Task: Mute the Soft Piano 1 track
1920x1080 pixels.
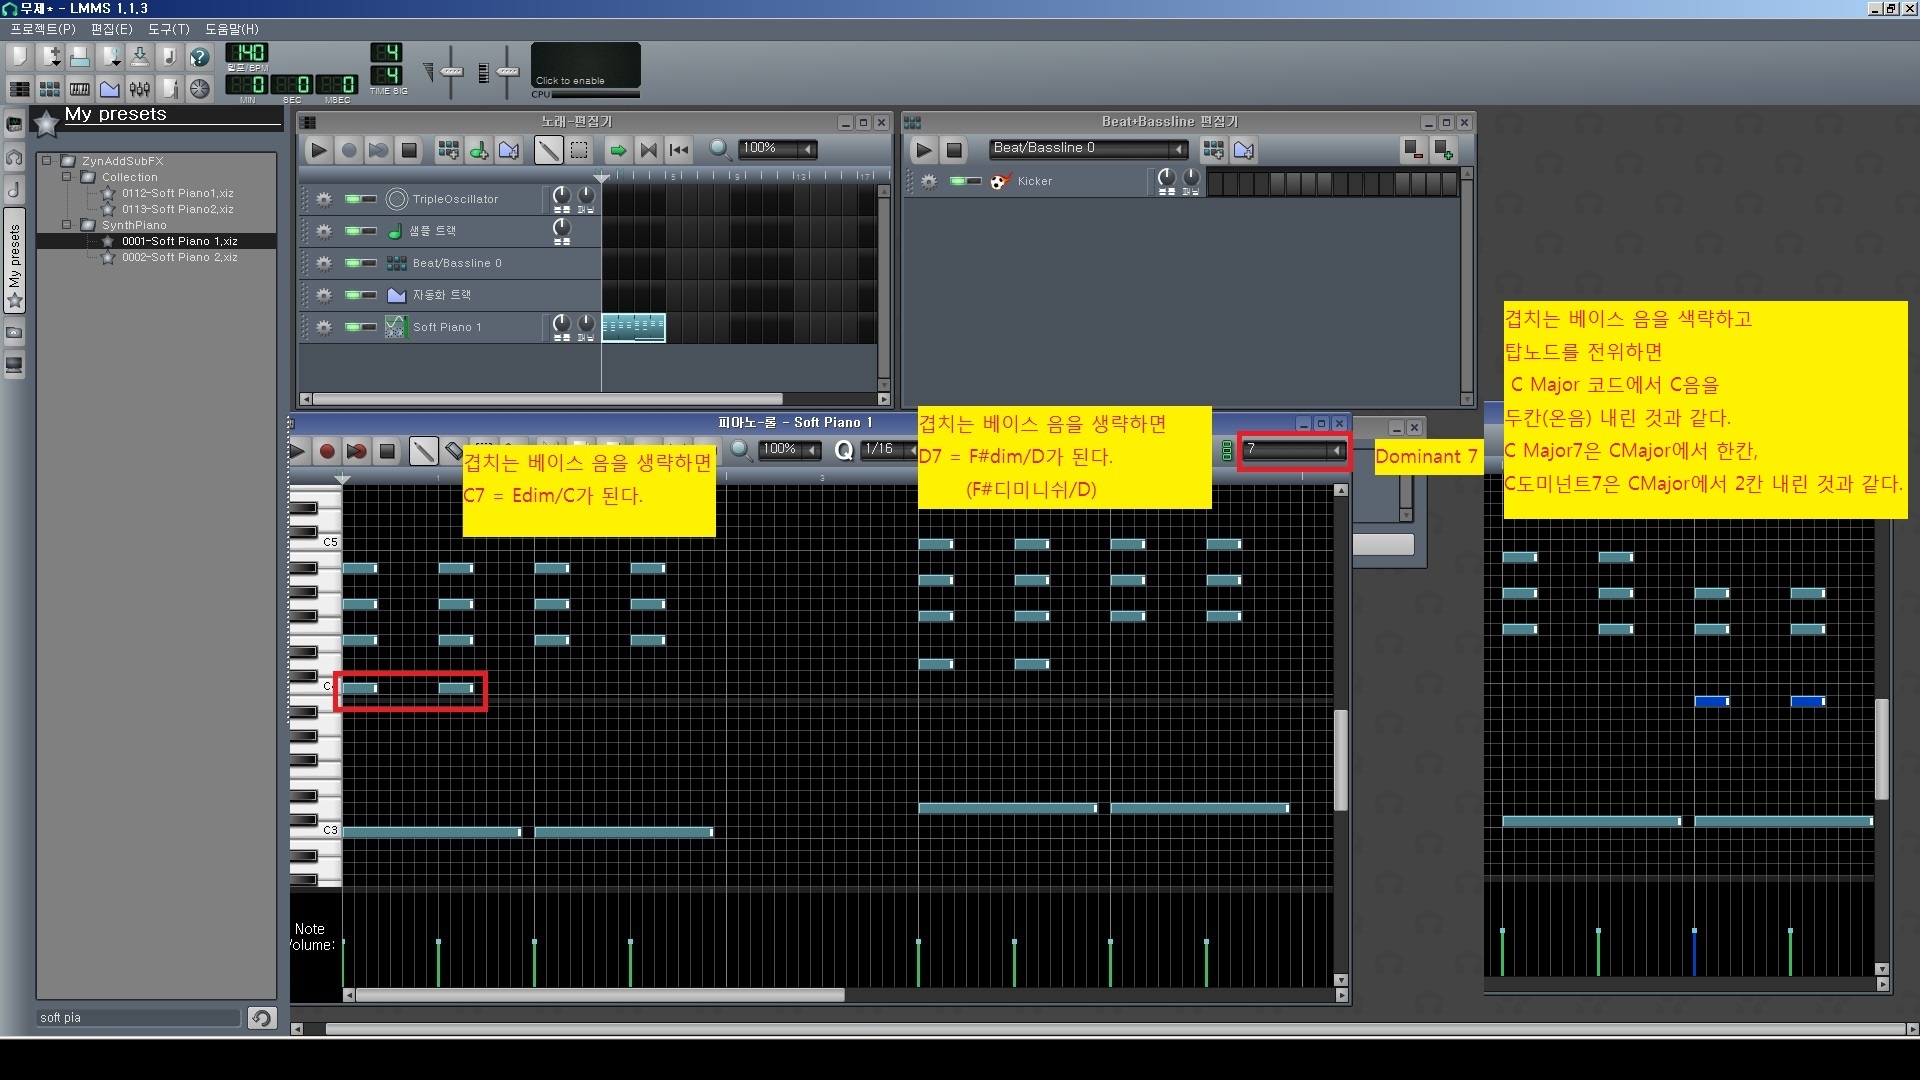Action: 353,327
